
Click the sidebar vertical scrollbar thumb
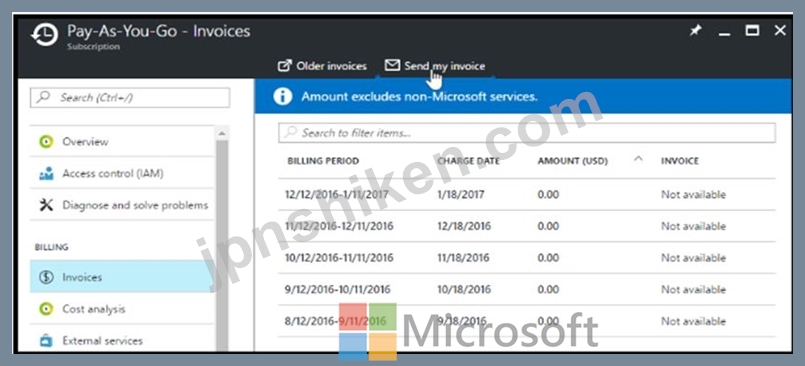222,245
